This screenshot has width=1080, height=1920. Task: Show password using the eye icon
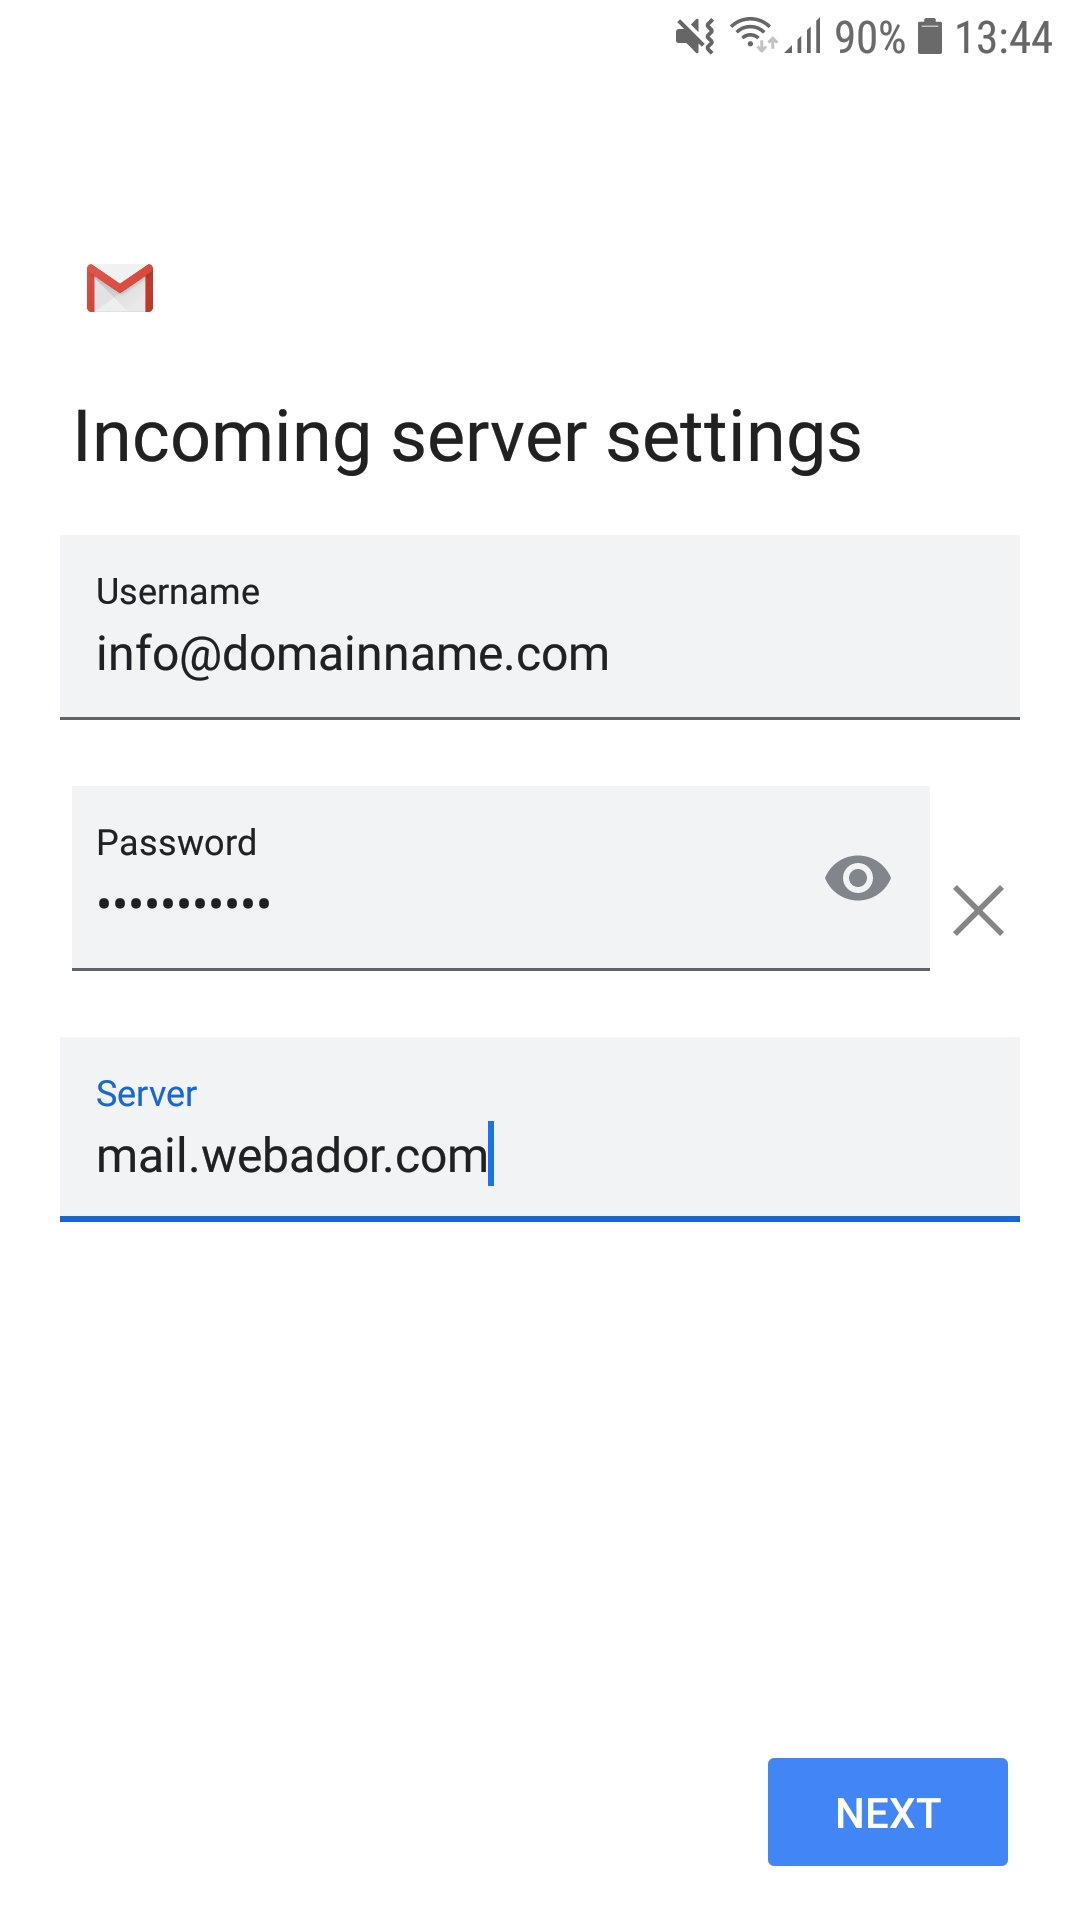[858, 878]
